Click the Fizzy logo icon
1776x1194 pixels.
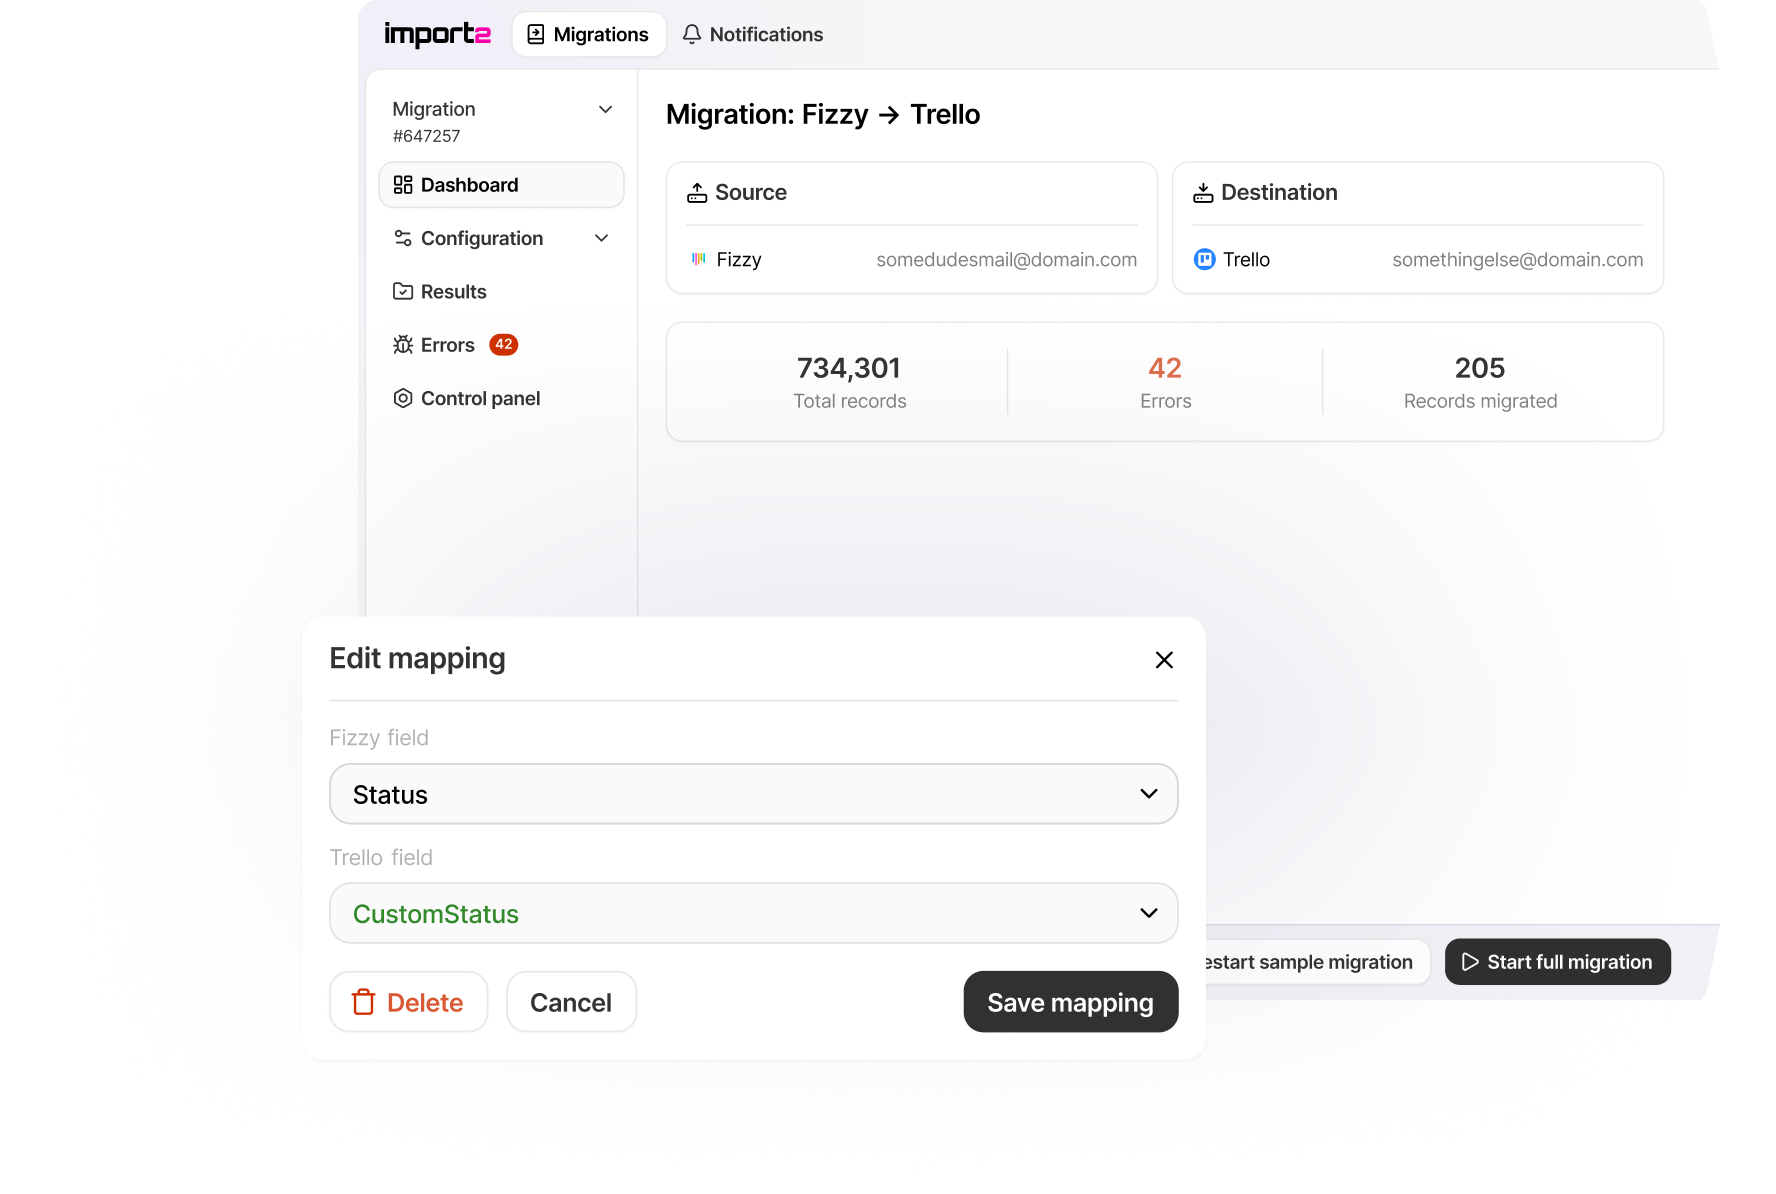(x=699, y=259)
